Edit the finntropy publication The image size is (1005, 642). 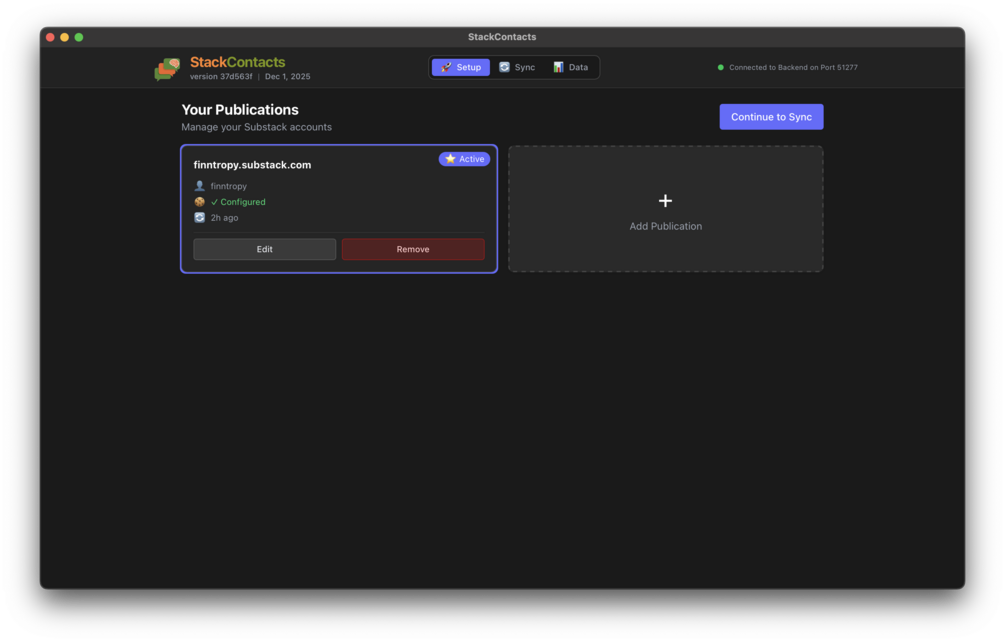point(265,249)
